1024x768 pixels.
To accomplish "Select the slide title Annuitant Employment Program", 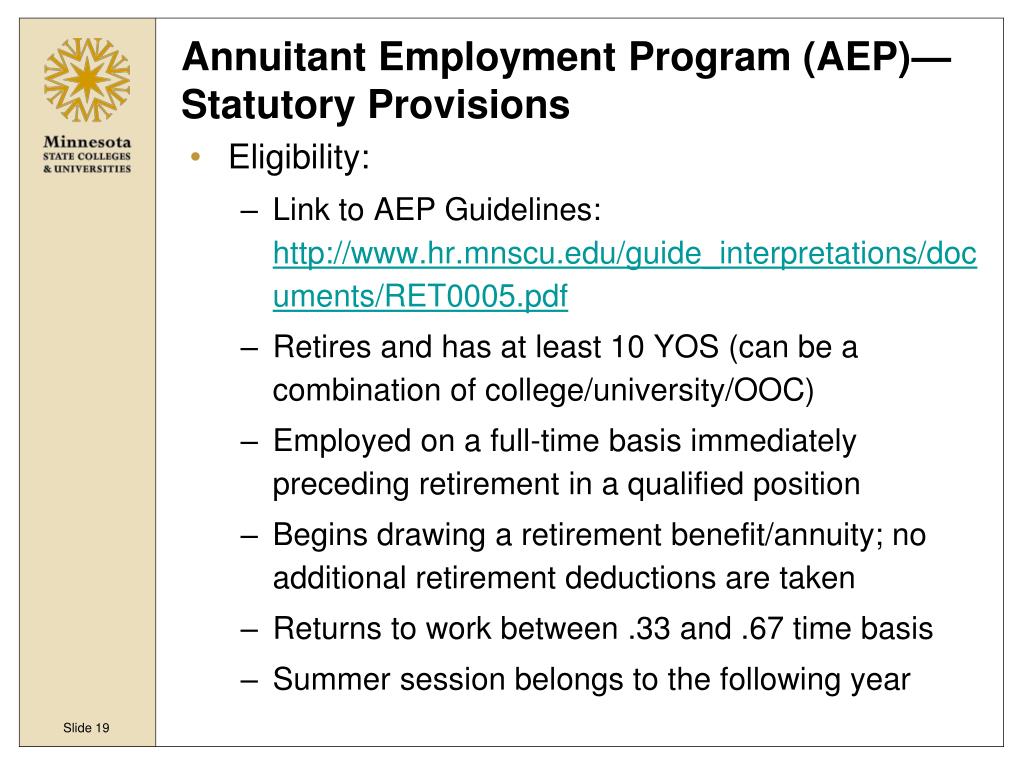I will click(x=566, y=57).
